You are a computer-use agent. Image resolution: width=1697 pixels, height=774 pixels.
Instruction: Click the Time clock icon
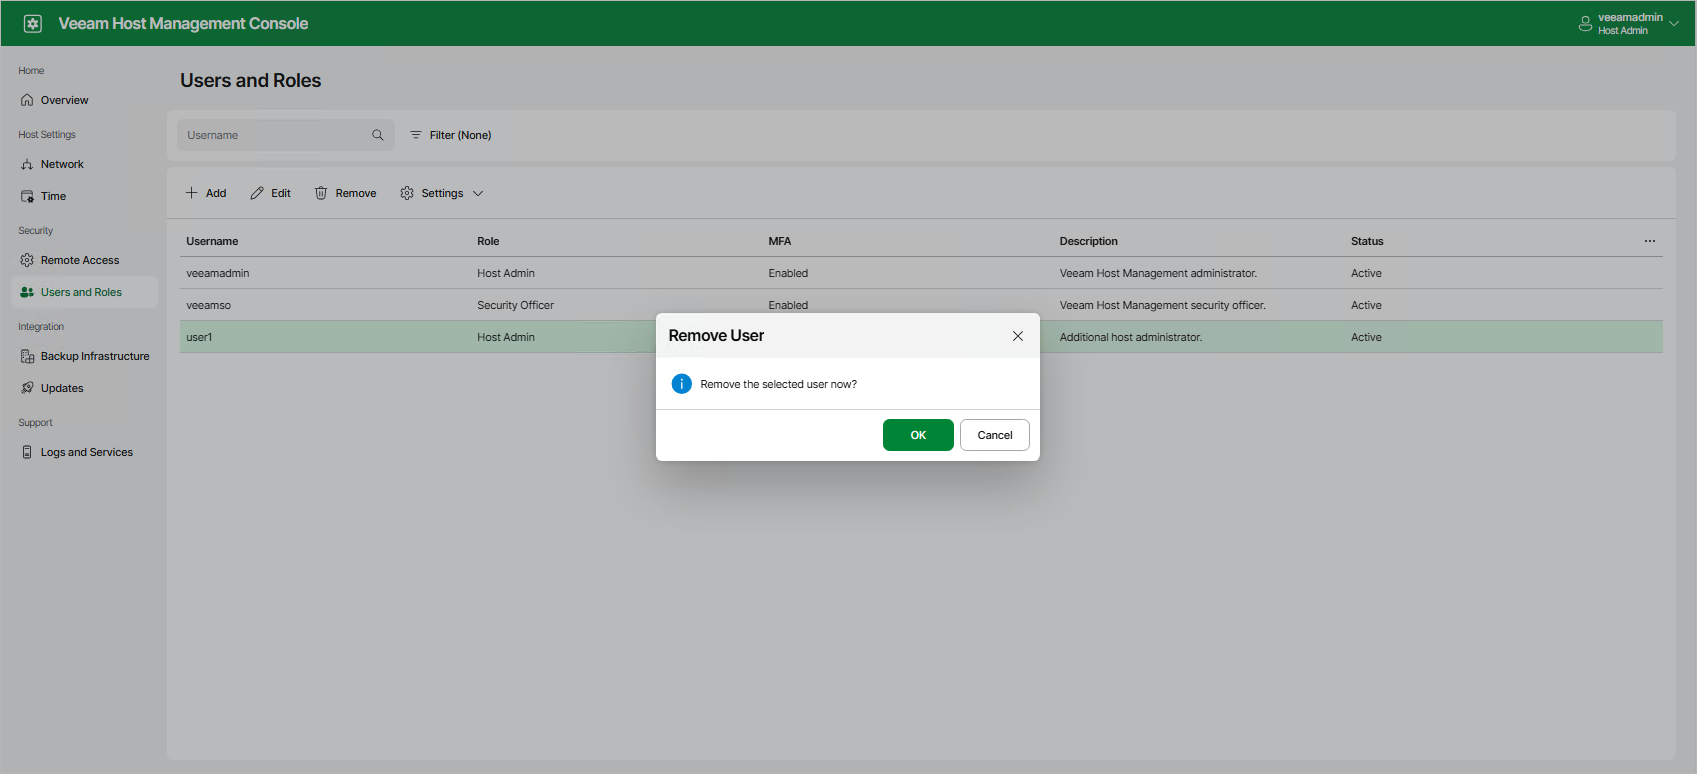(x=27, y=196)
